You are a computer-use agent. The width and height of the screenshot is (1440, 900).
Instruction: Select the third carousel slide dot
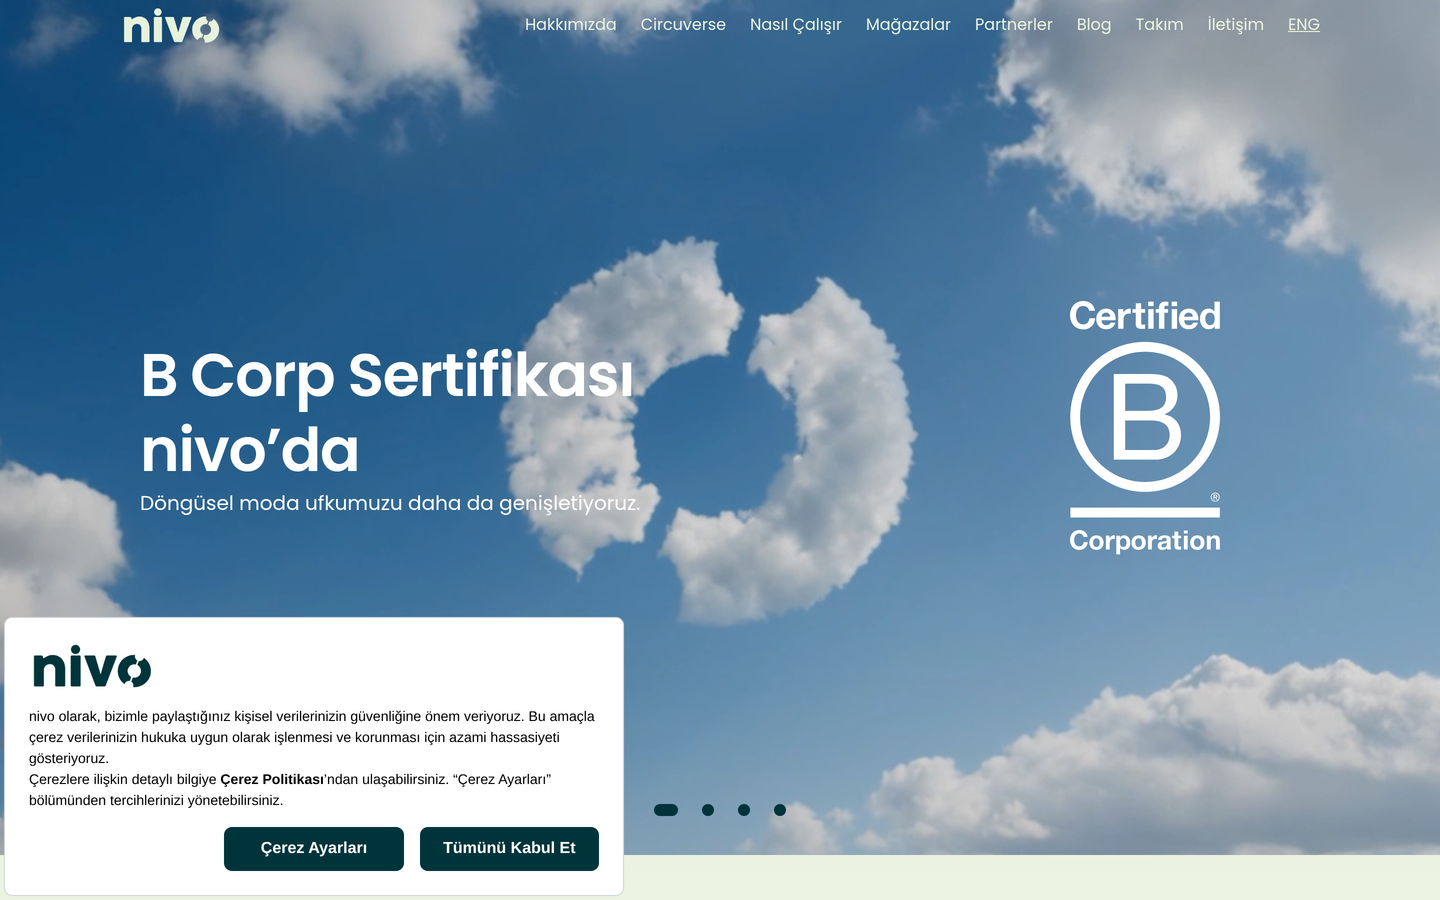point(744,810)
